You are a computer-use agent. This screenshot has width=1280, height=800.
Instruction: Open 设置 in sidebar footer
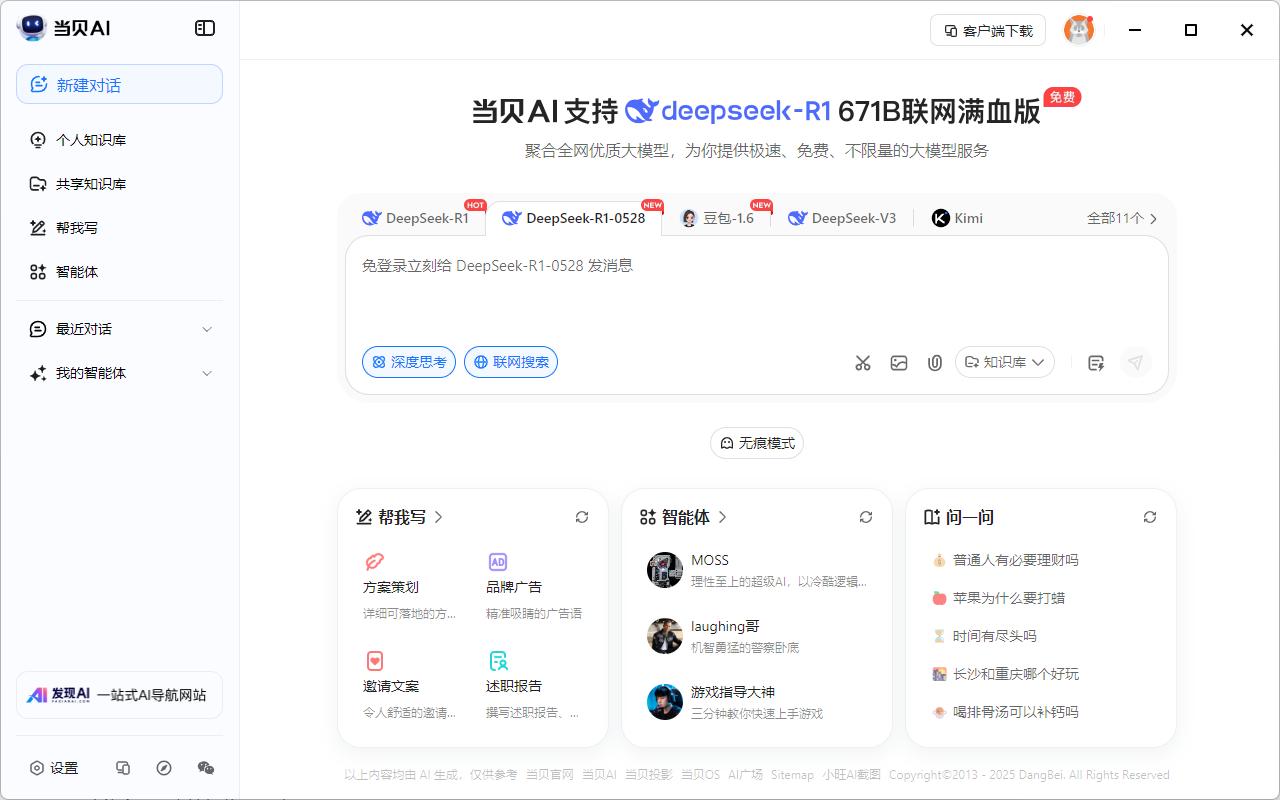coord(54,768)
